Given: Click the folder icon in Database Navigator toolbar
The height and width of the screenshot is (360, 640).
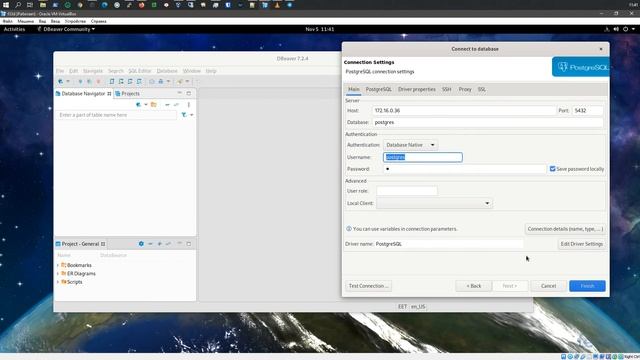Looking at the screenshot, I should coord(154,104).
